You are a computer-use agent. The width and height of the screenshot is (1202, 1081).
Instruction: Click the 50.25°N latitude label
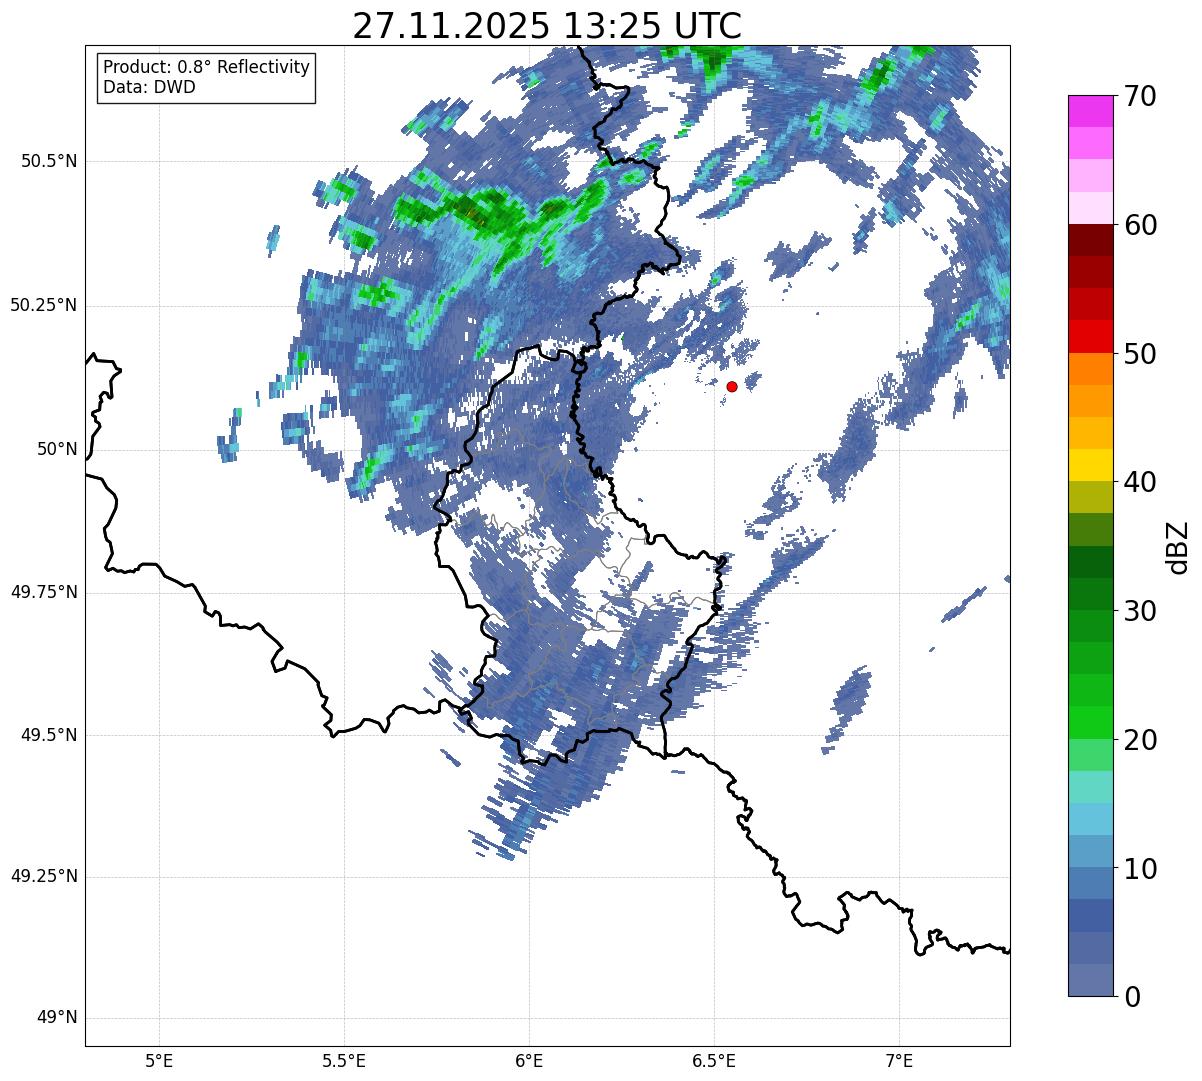click(x=44, y=305)
